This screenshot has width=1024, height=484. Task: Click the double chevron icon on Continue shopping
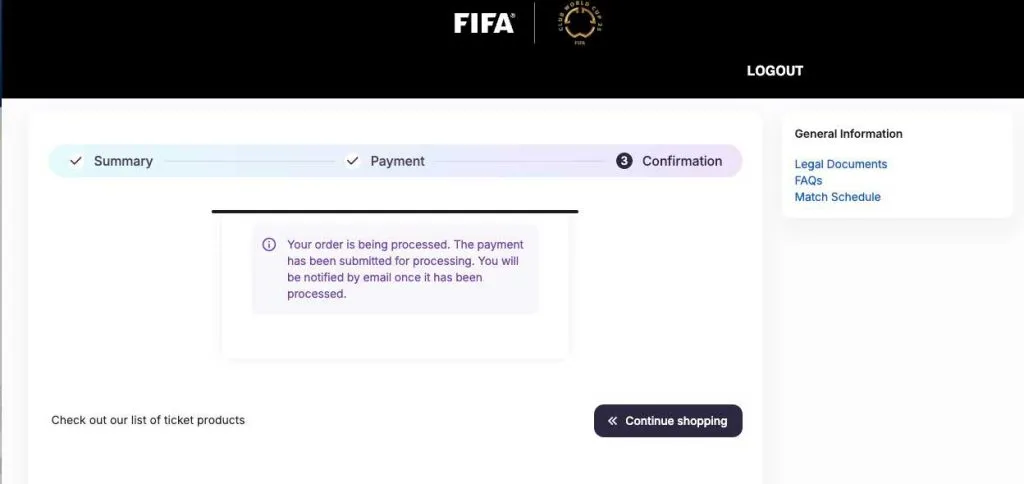click(612, 421)
